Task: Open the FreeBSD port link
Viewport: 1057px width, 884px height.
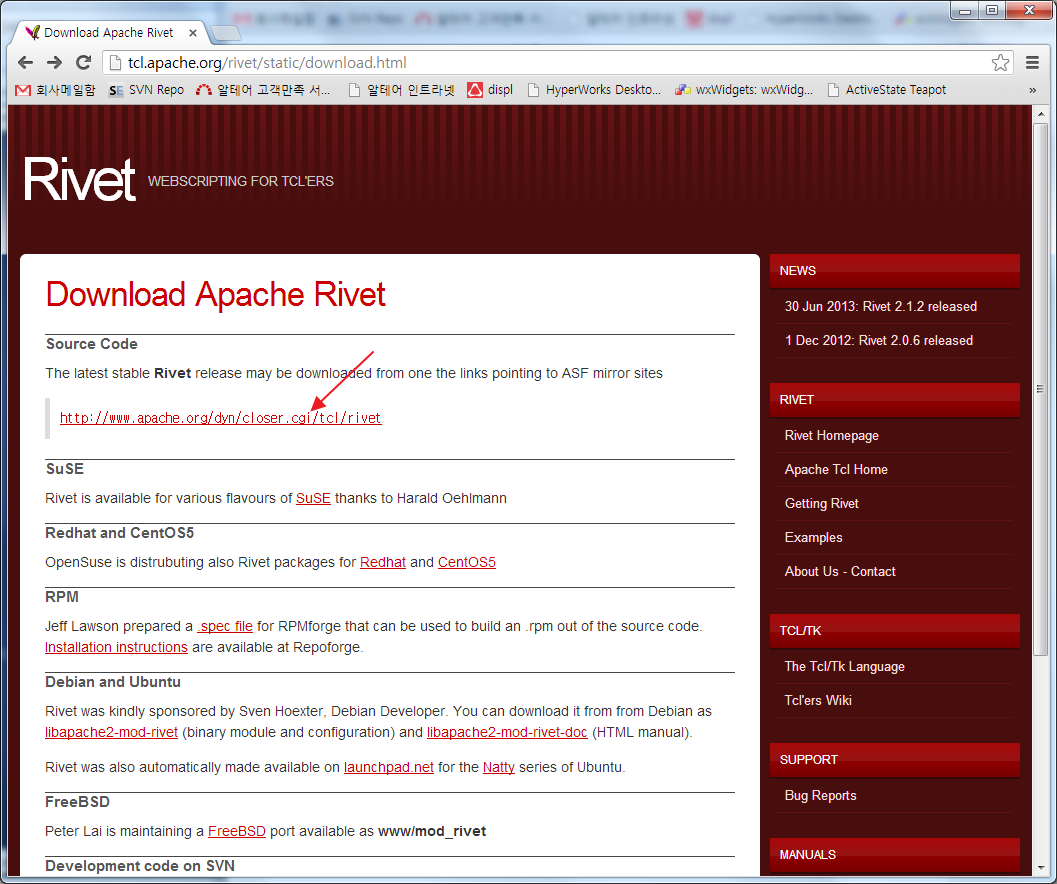Action: click(x=237, y=831)
